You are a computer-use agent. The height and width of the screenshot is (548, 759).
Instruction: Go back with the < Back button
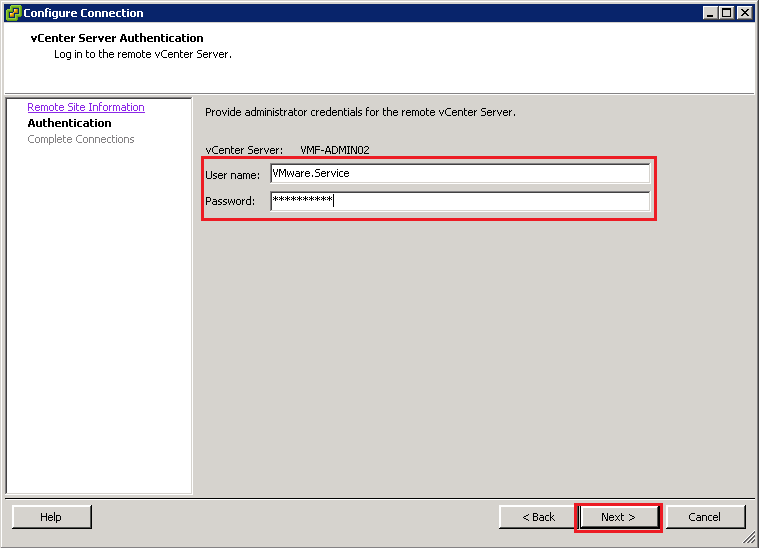[538, 517]
